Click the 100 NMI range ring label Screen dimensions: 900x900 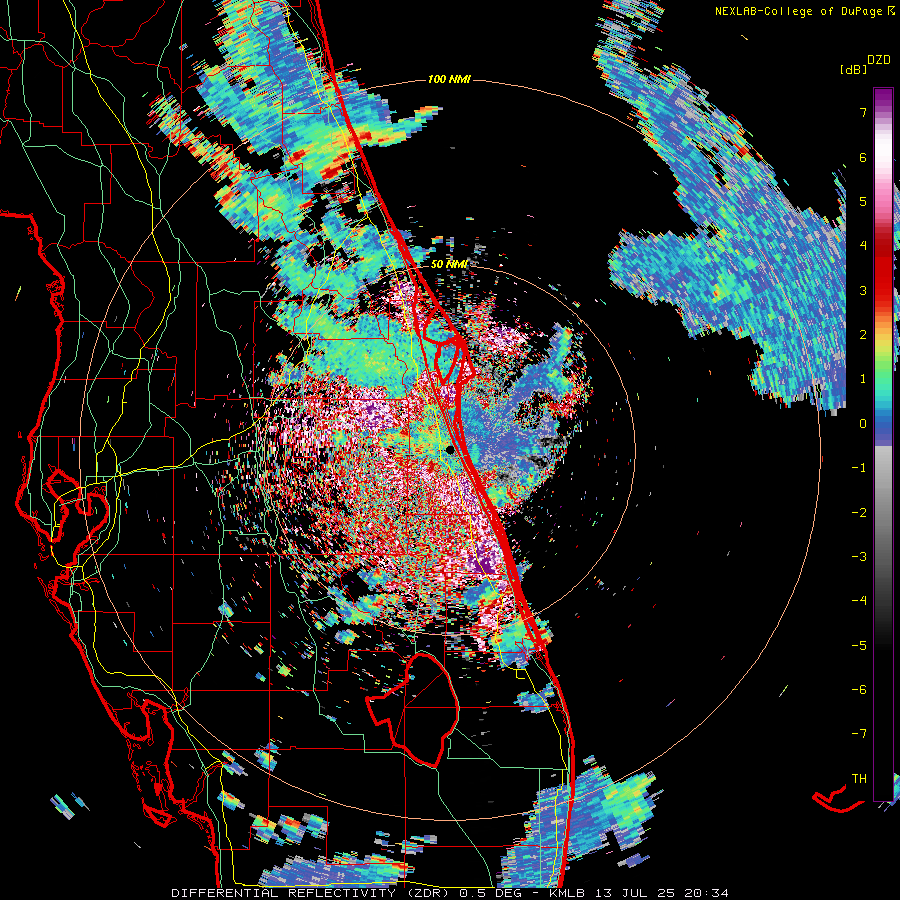click(x=449, y=79)
